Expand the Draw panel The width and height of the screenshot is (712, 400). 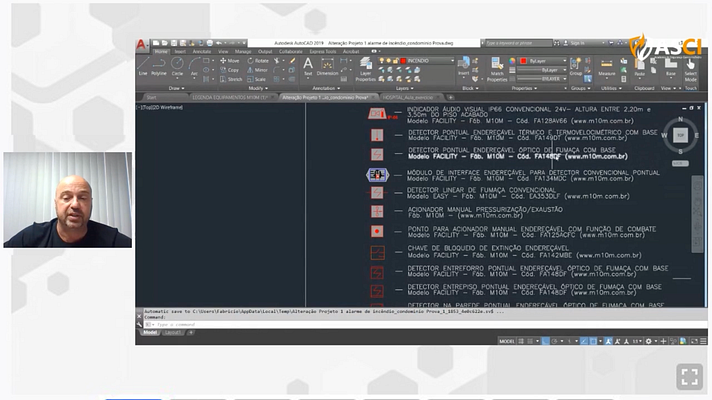click(x=177, y=88)
